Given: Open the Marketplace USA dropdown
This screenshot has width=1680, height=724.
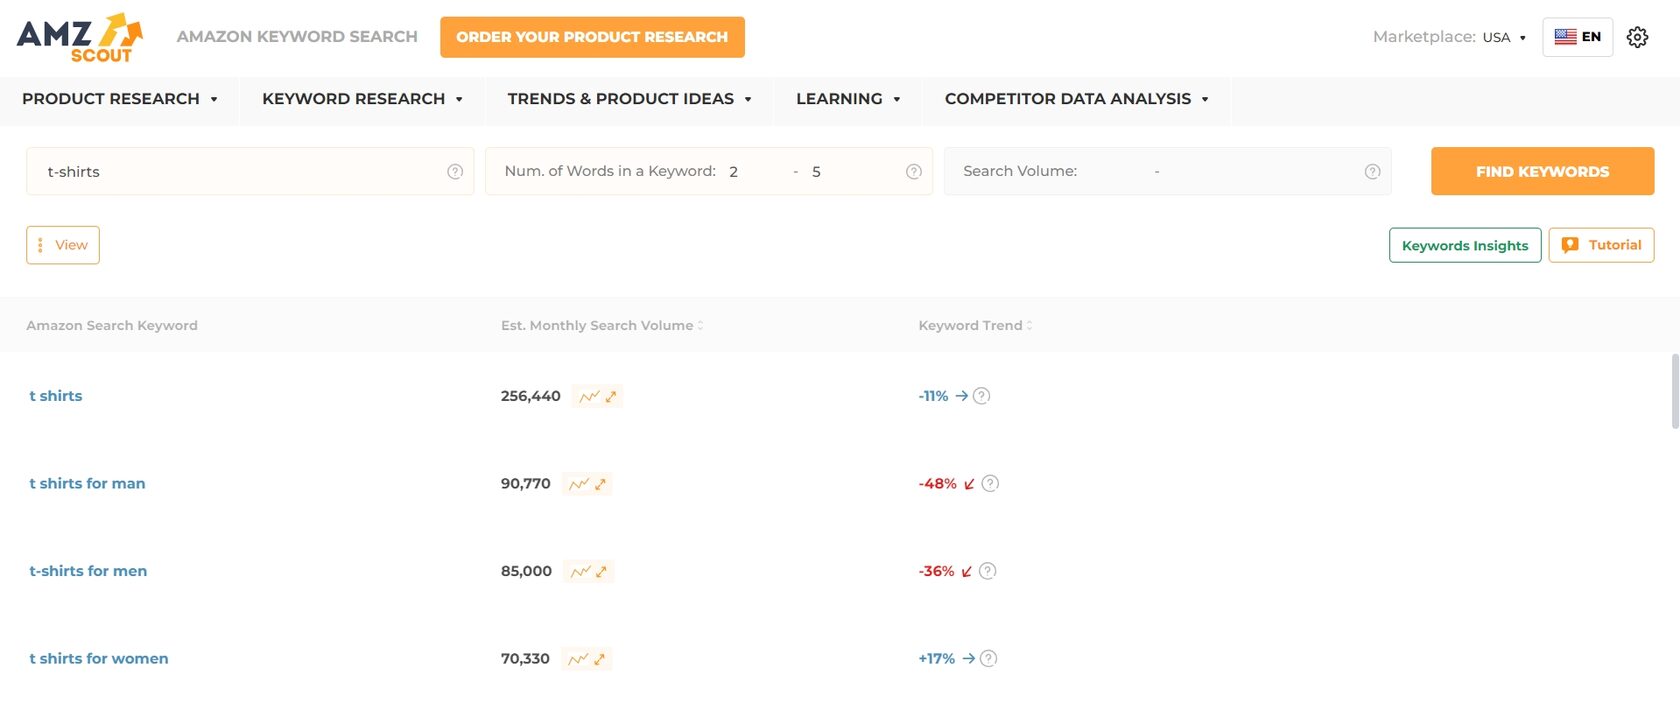Looking at the screenshot, I should [x=1504, y=36].
